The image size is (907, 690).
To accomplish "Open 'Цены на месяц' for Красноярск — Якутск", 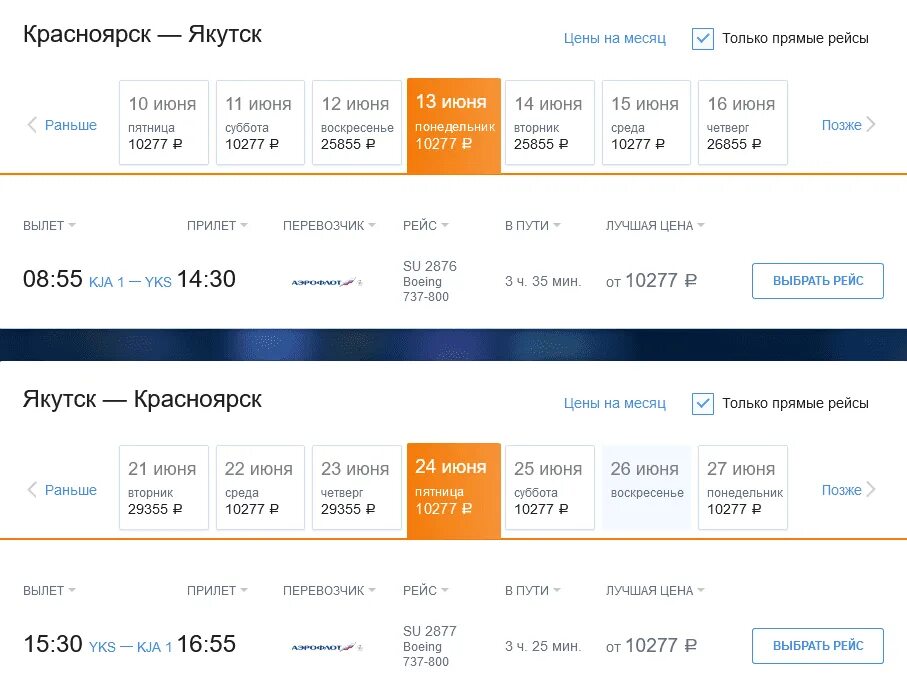I will [614, 39].
